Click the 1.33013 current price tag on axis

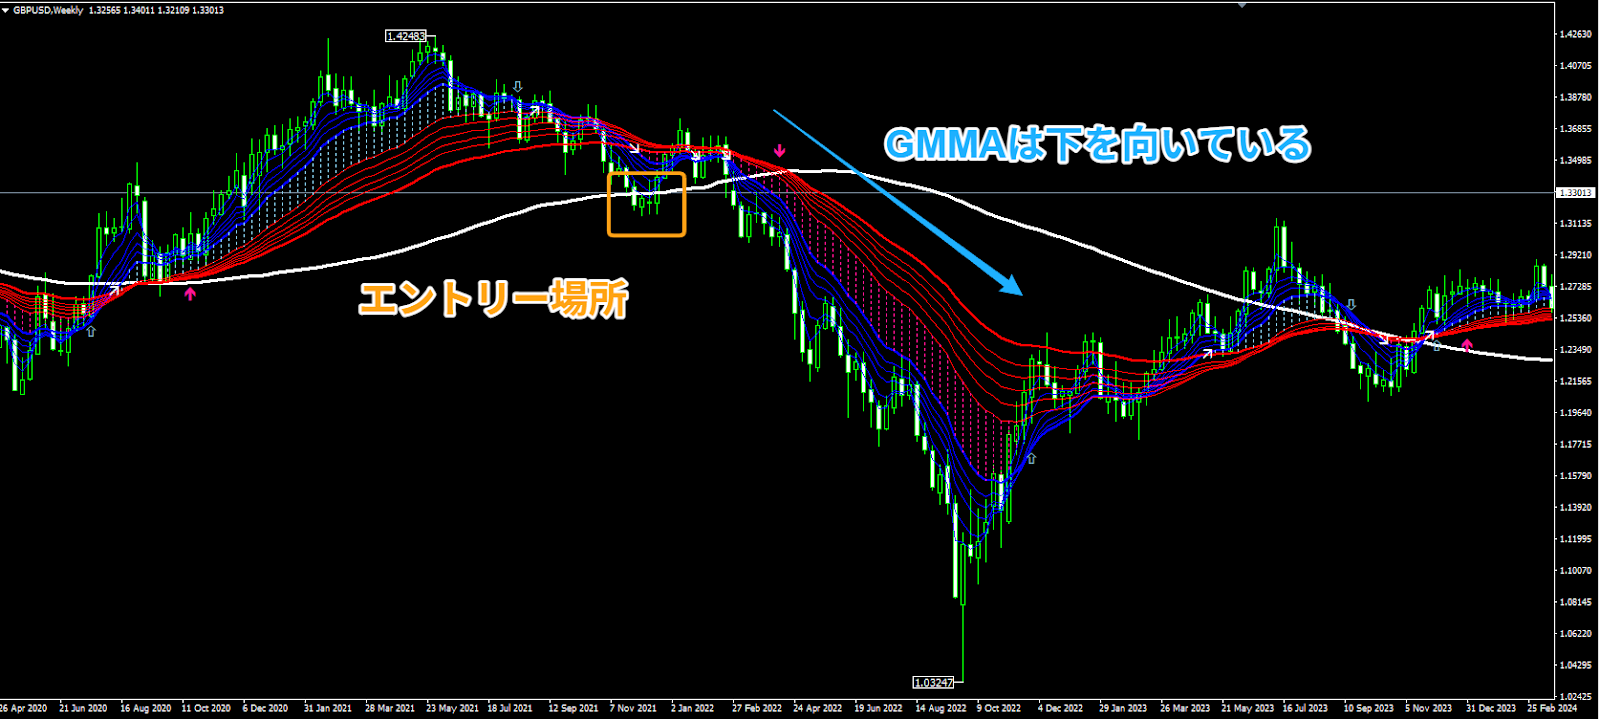[x=1577, y=192]
